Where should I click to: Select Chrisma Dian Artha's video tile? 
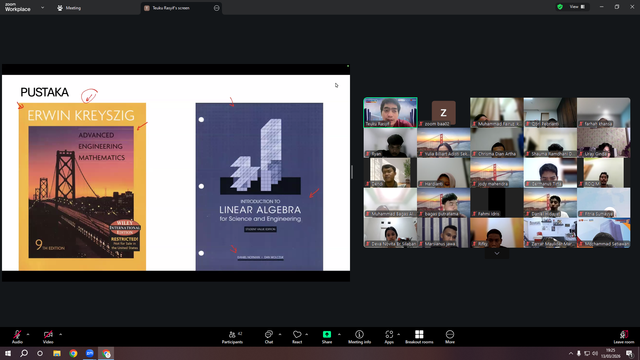point(497,142)
